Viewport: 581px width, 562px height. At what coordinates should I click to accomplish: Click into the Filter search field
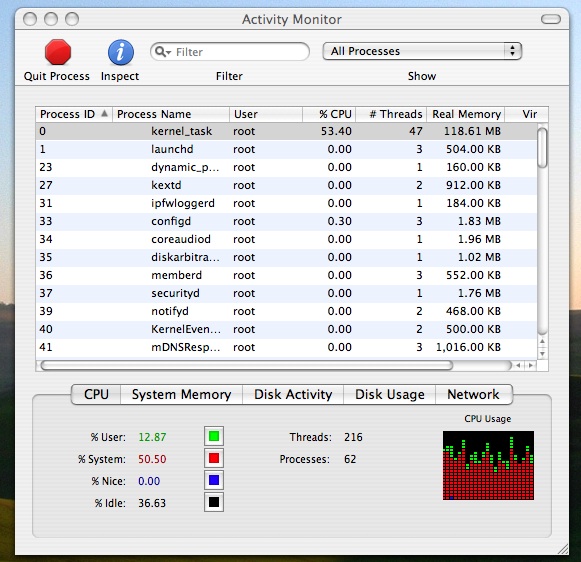[230, 51]
